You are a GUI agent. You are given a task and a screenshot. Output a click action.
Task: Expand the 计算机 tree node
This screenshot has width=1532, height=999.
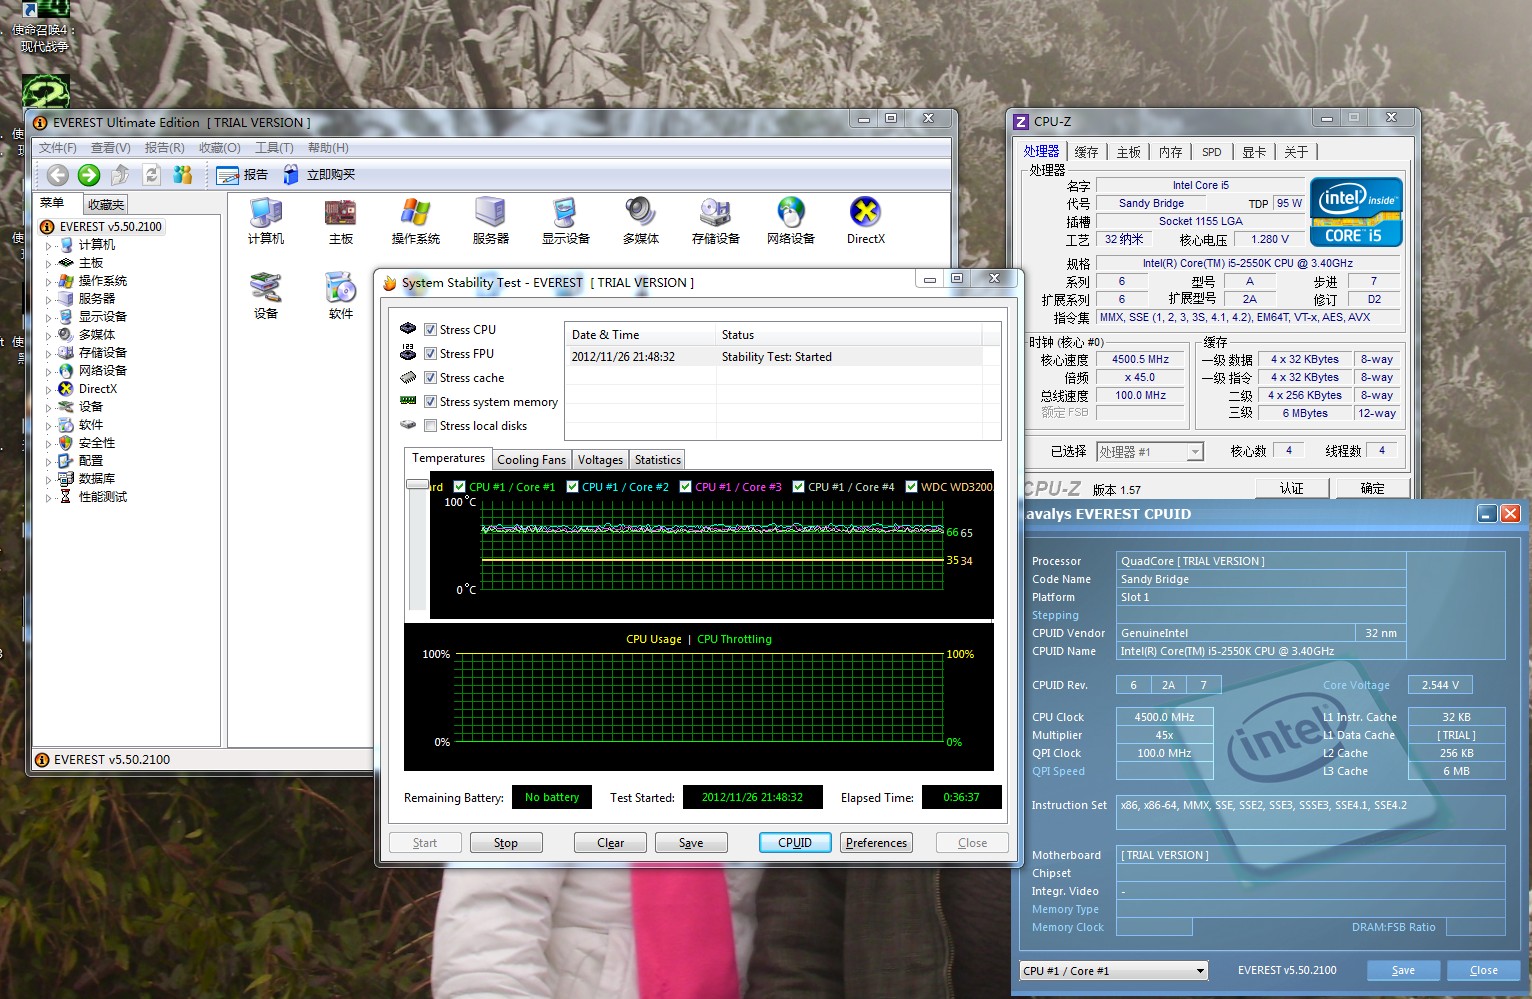48,246
